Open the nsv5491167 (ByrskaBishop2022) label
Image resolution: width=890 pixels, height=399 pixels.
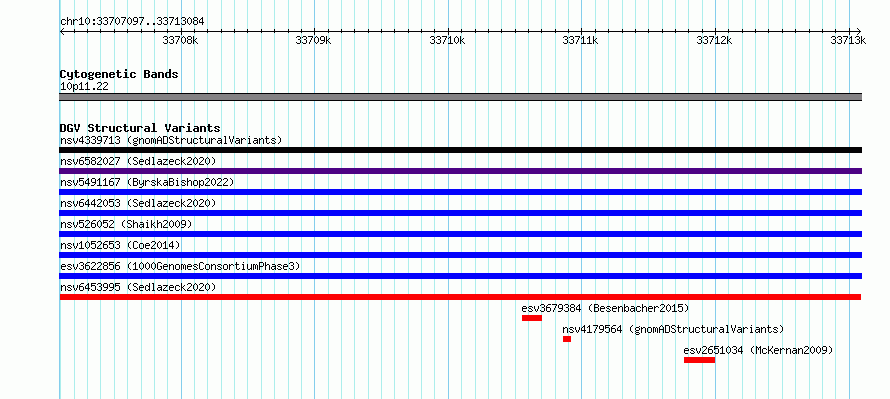(147, 182)
